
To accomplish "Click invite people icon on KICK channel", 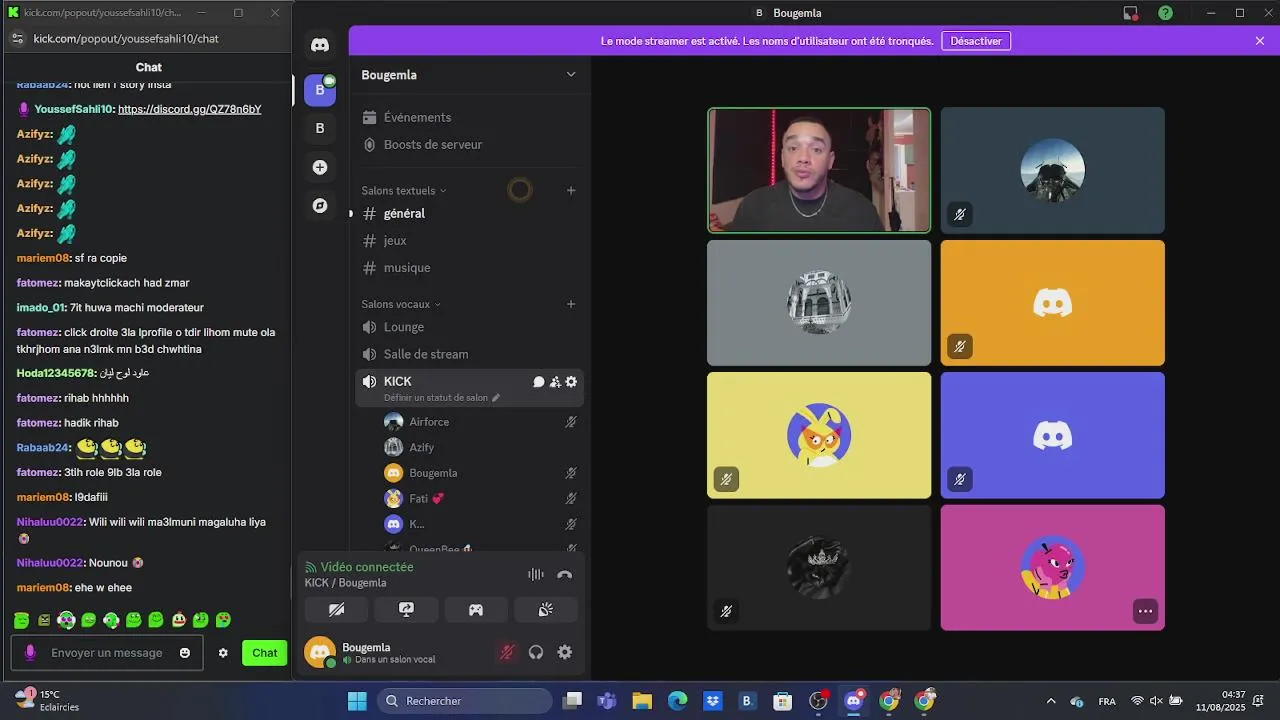I will [555, 381].
